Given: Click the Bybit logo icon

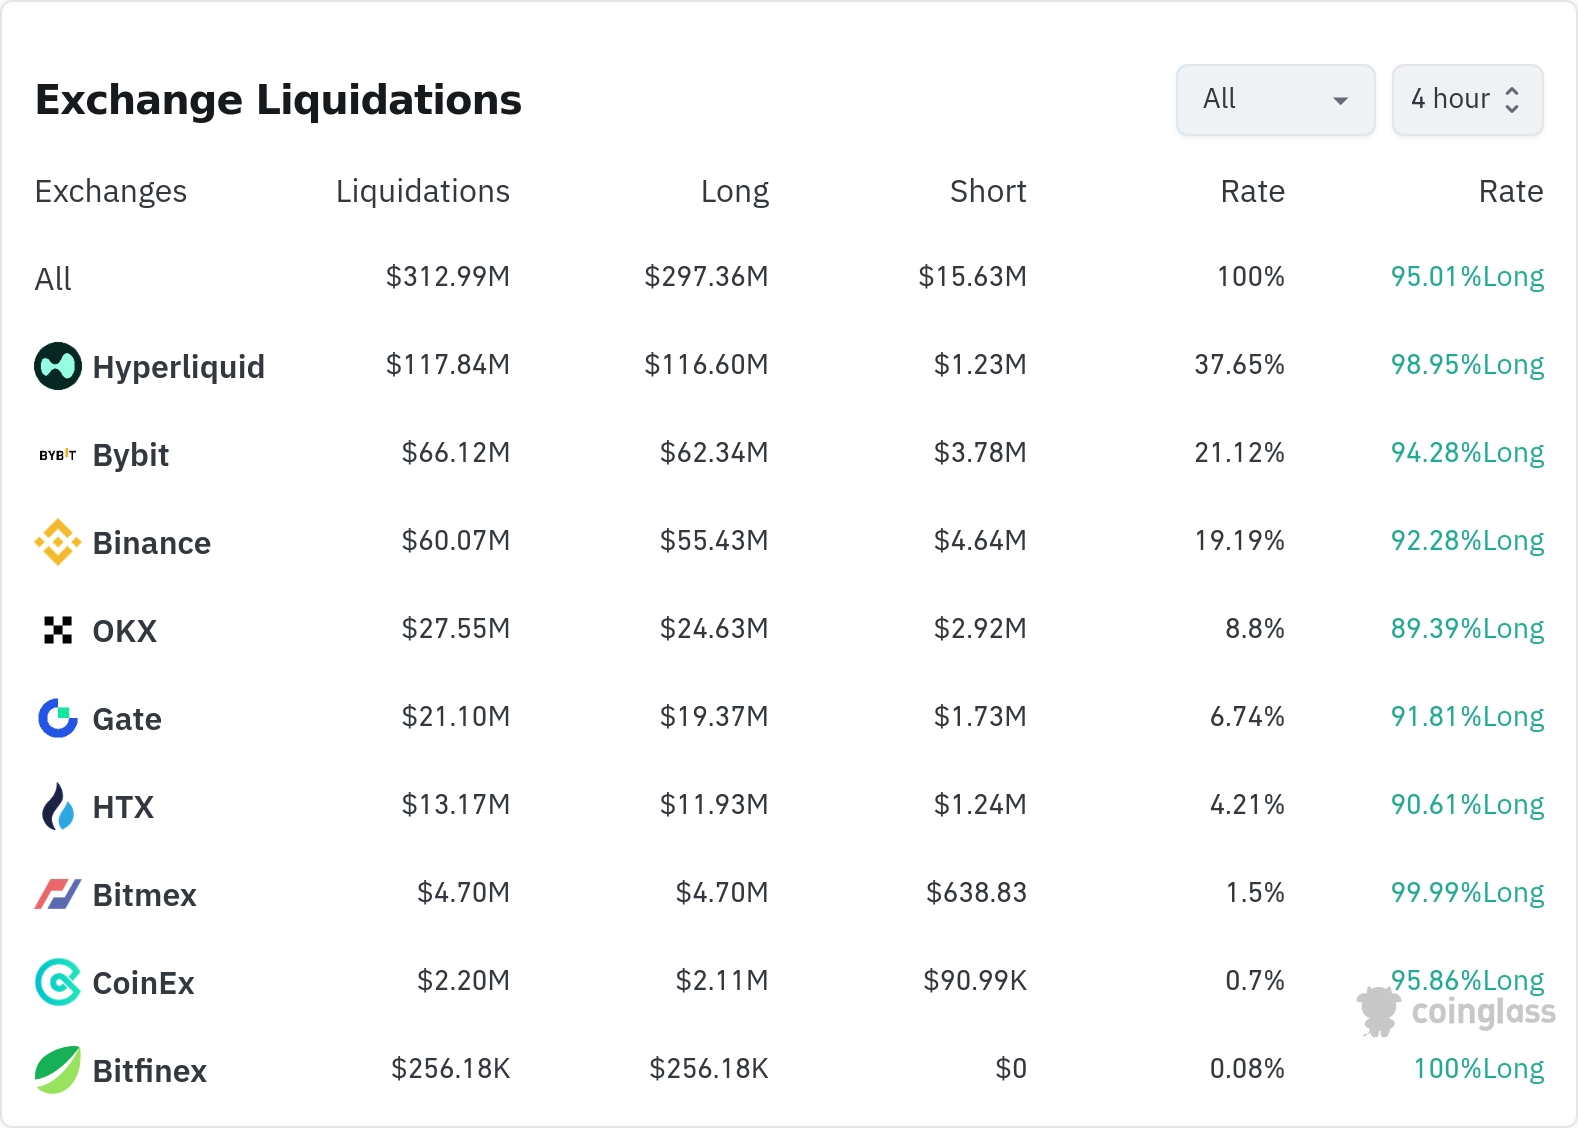Looking at the screenshot, I should (58, 455).
